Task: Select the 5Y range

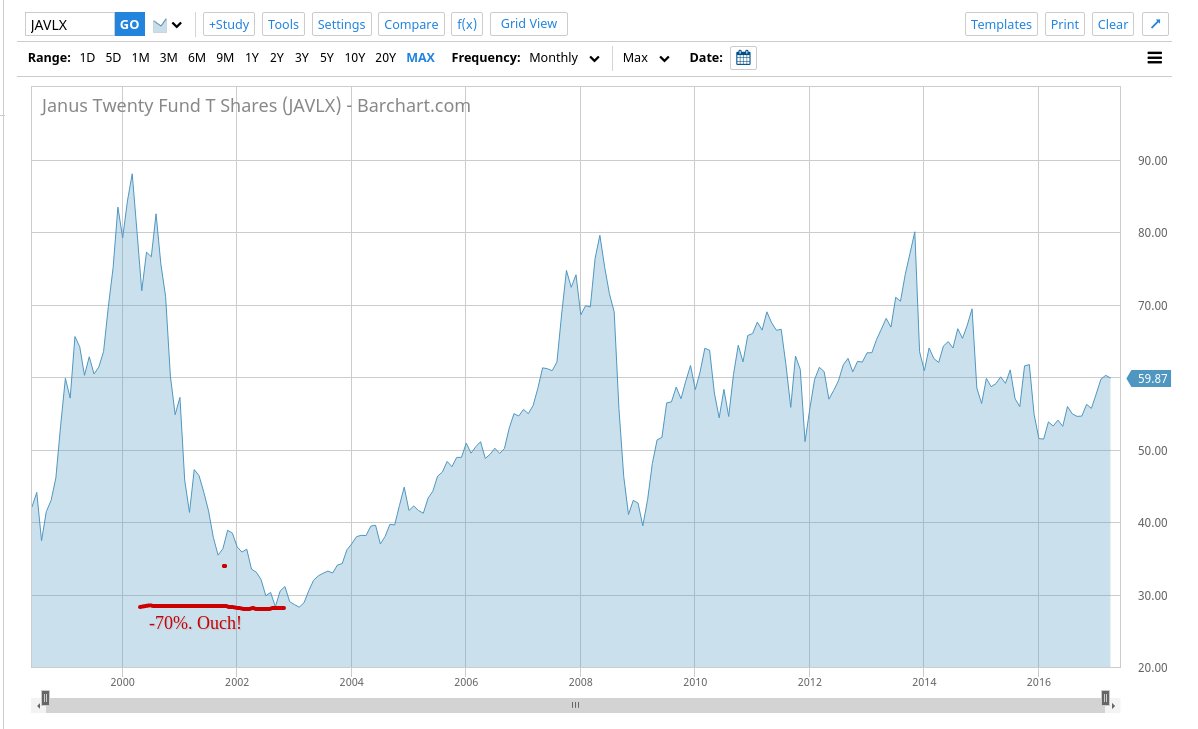Action: (327, 57)
